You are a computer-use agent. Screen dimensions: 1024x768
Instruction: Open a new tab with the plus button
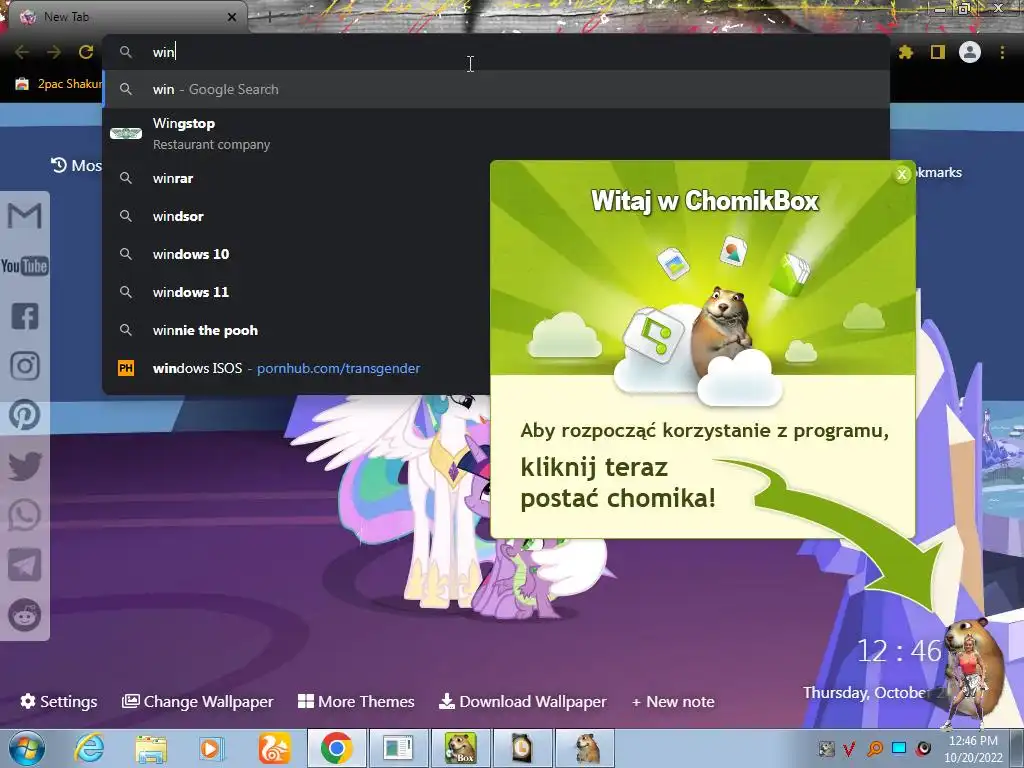269,18
